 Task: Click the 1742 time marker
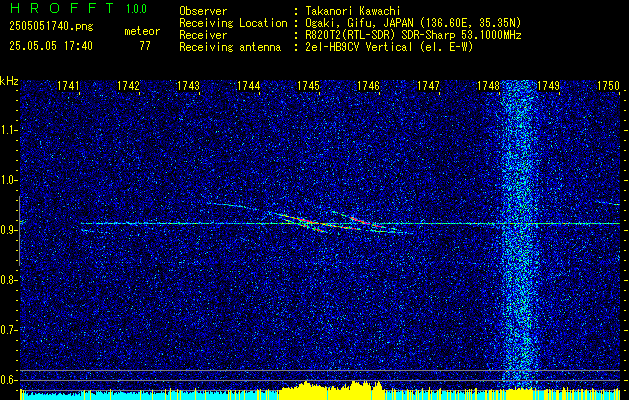coord(128,85)
